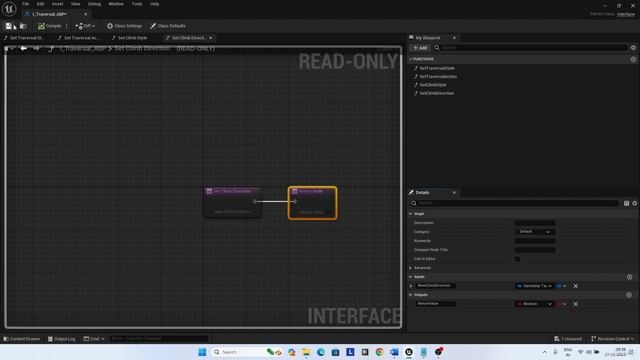Image resolution: width=640 pixels, height=360 pixels.
Task: Select the Set Climb Direction entry node
Action: [x=233, y=202]
